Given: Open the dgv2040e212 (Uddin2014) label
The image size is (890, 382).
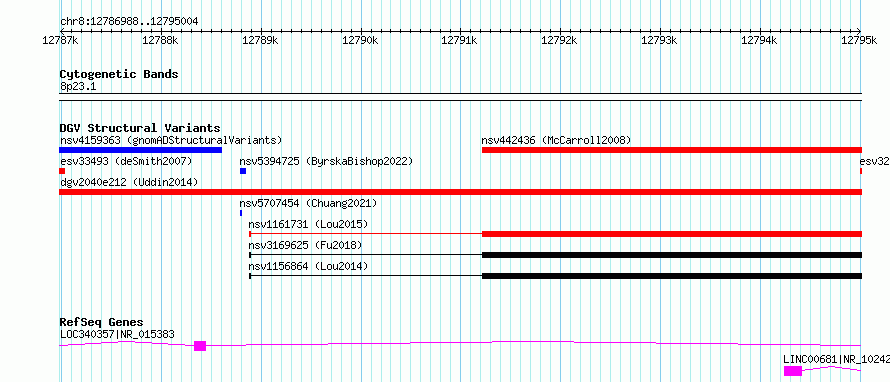Looking at the screenshot, I should coord(129,182).
